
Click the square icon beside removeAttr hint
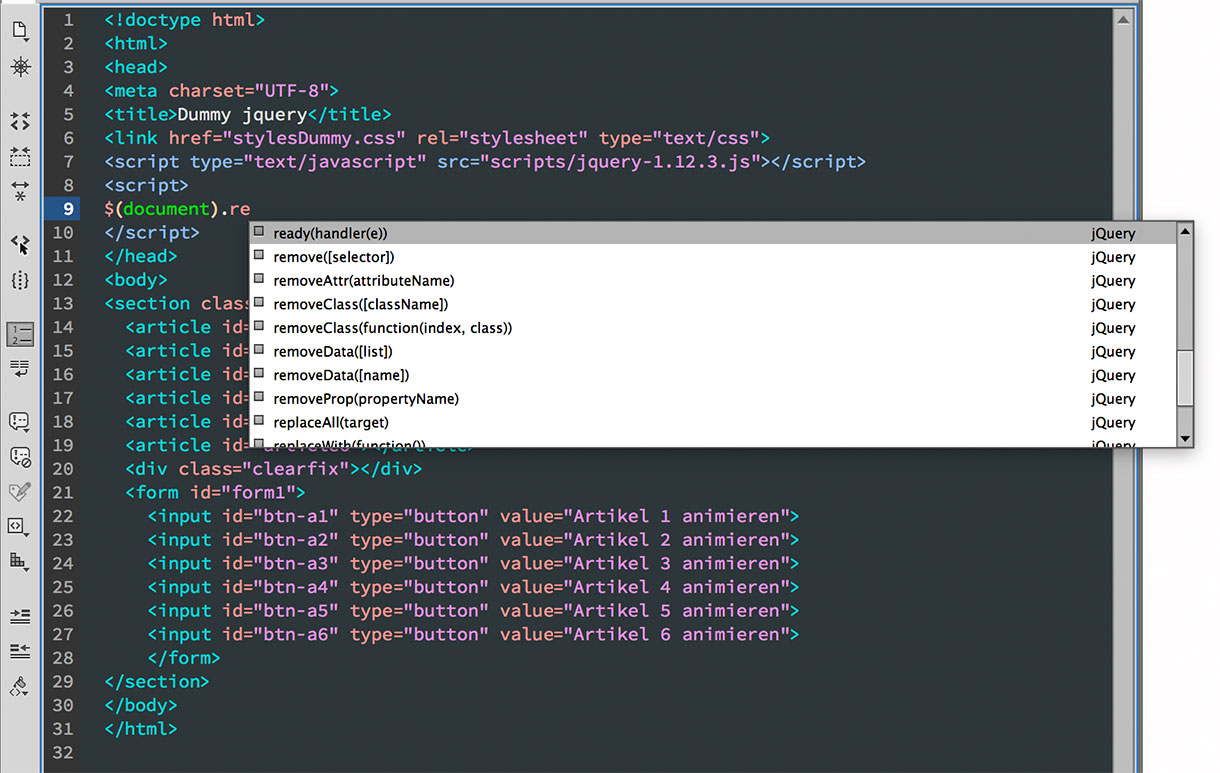[259, 279]
